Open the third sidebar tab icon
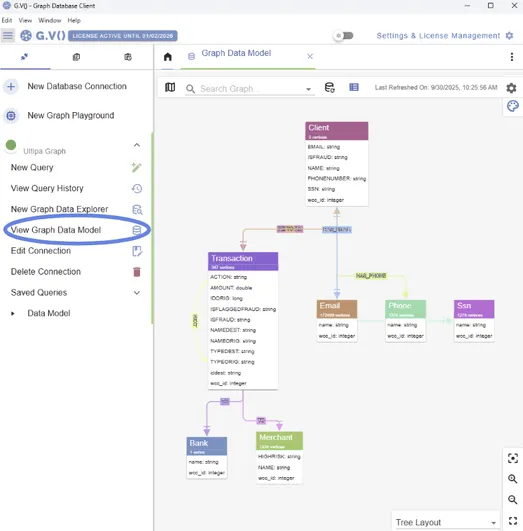The image size is (523, 531). (x=128, y=57)
